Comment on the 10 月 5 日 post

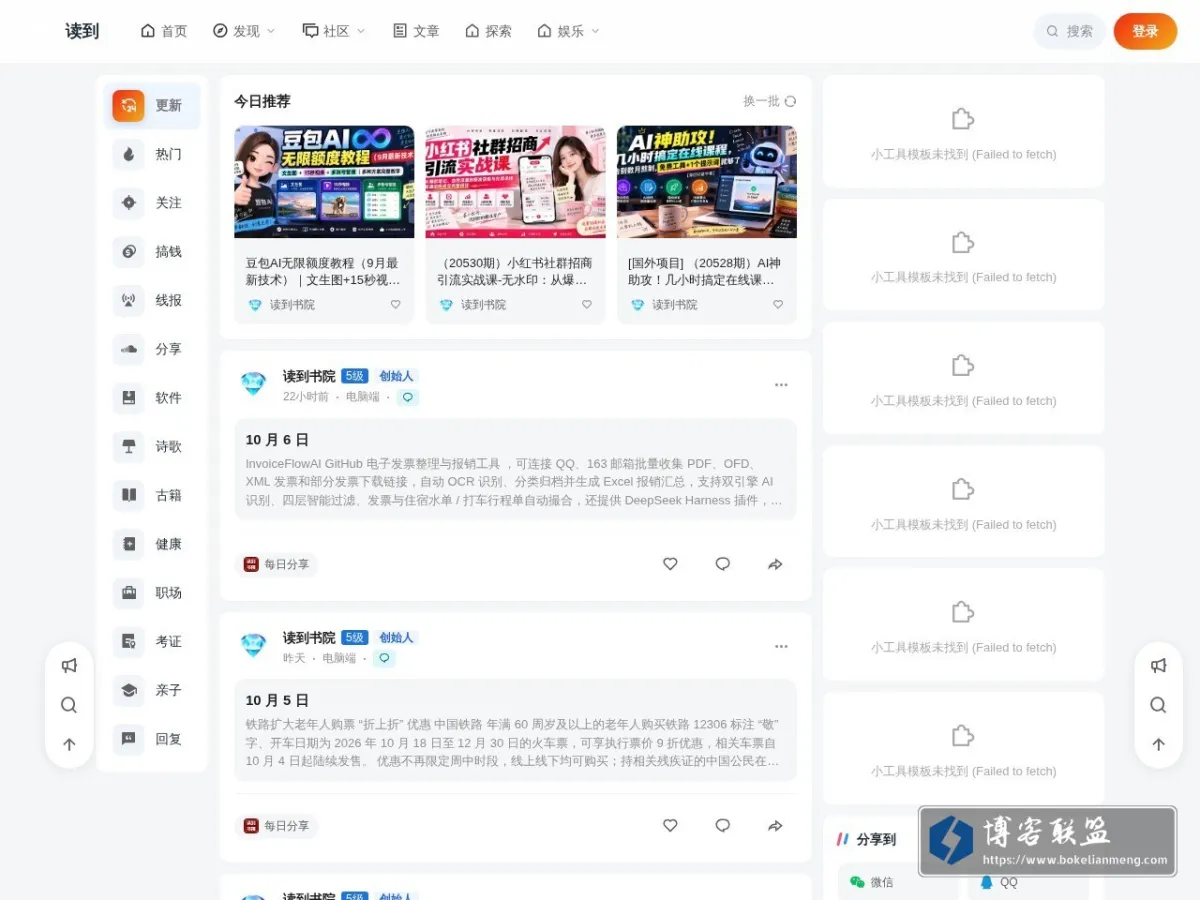click(x=723, y=826)
